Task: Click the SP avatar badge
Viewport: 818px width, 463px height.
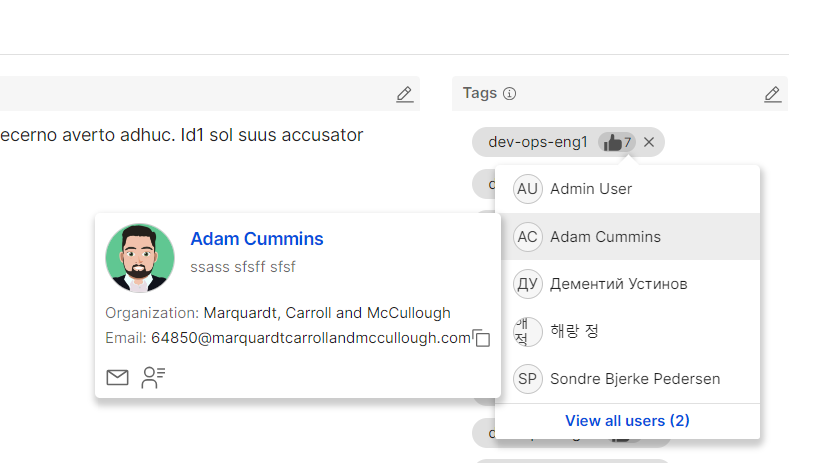Action: coord(527,379)
